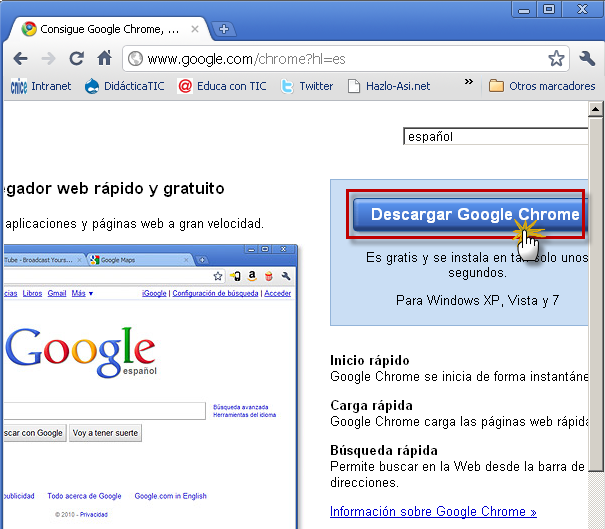This screenshot has height=529, width=605.
Task: Go to the home page icon
Action: [x=104, y=59]
